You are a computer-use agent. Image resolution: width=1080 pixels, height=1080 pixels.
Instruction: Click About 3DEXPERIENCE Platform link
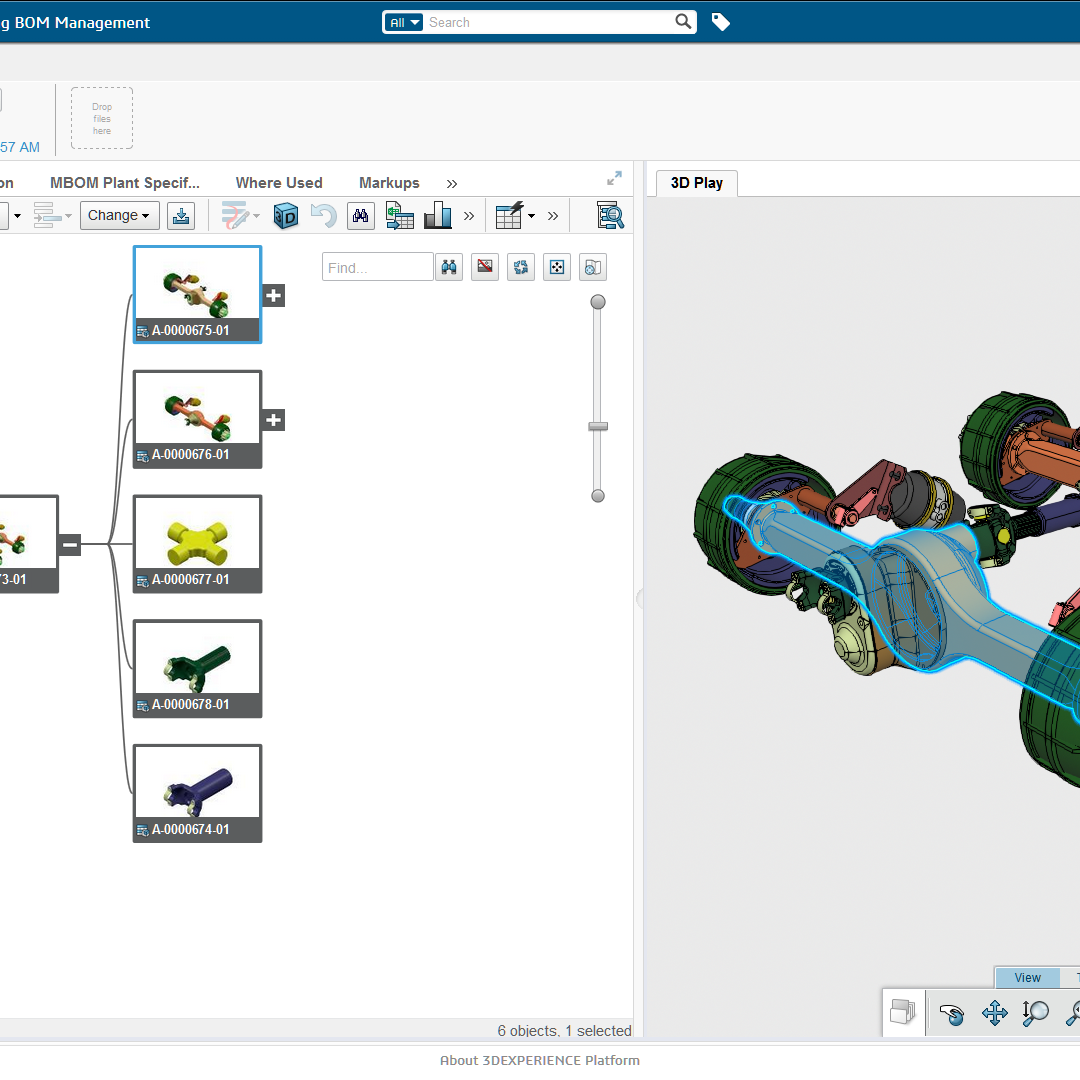pyautogui.click(x=540, y=1060)
